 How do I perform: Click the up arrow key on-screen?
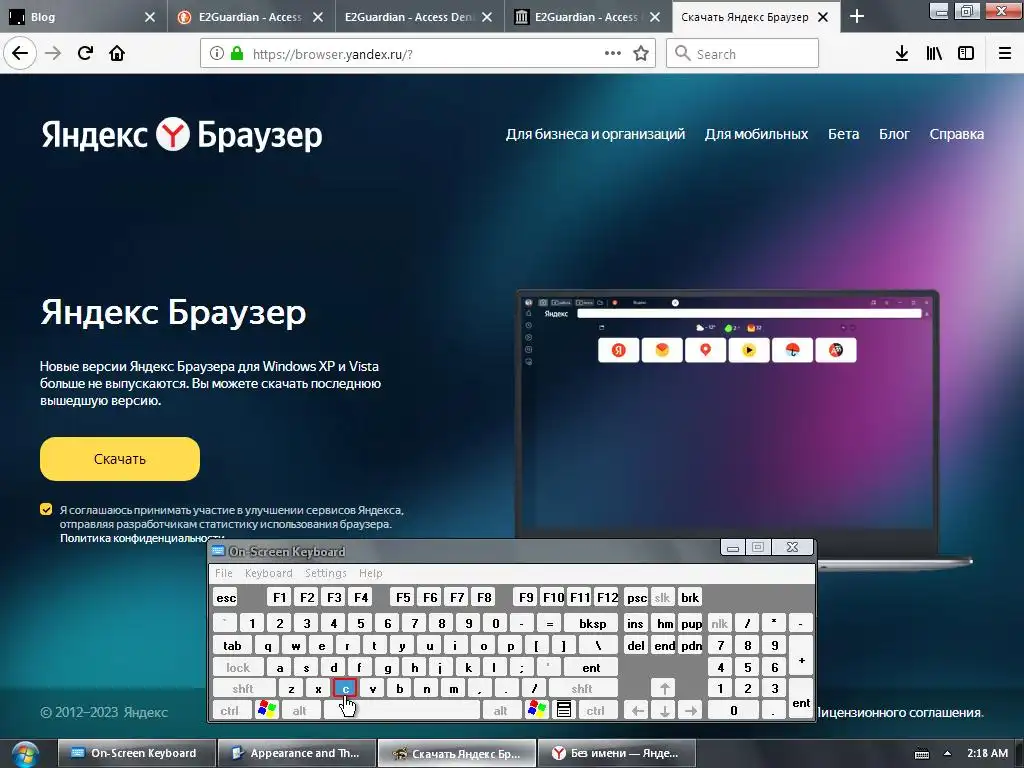664,688
